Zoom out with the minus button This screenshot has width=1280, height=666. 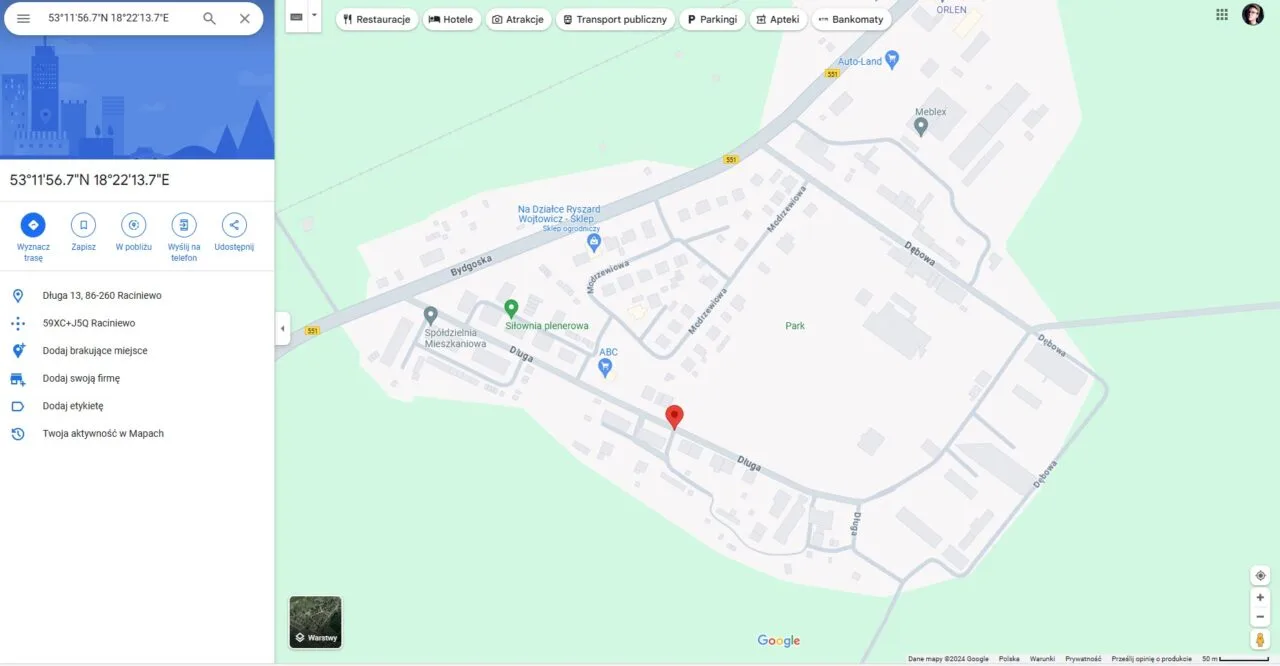tap(1260, 617)
